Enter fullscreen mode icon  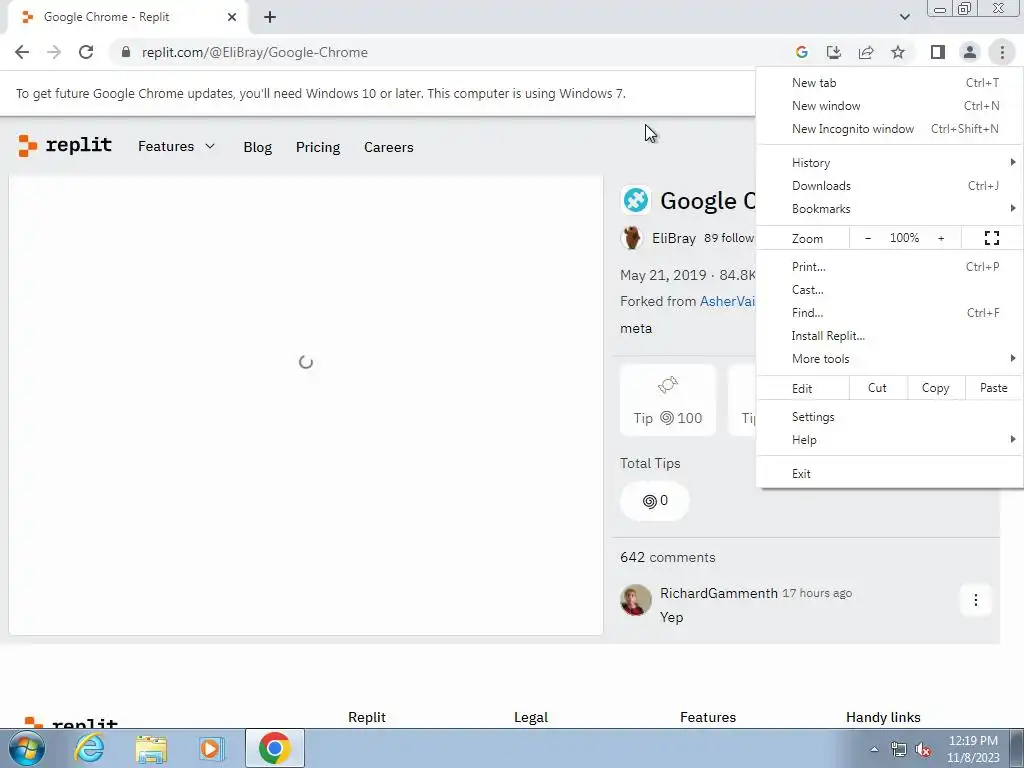[x=991, y=238]
